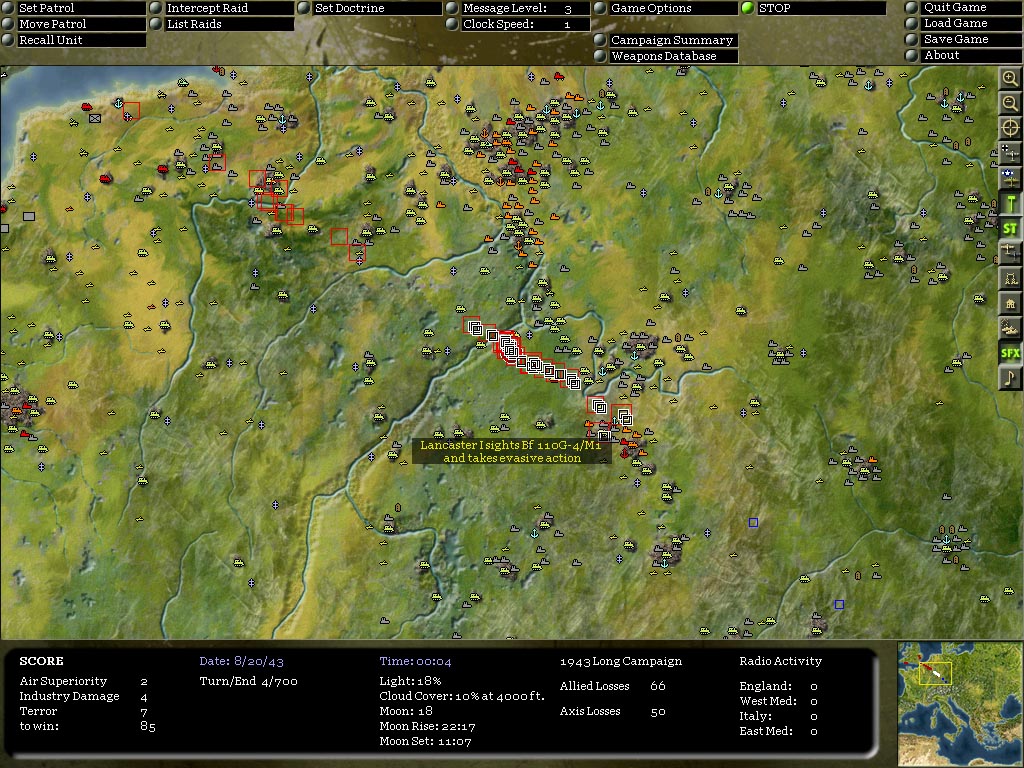Click the envelope icon on the map
Image resolution: width=1024 pixels, height=768 pixels.
[x=95, y=118]
